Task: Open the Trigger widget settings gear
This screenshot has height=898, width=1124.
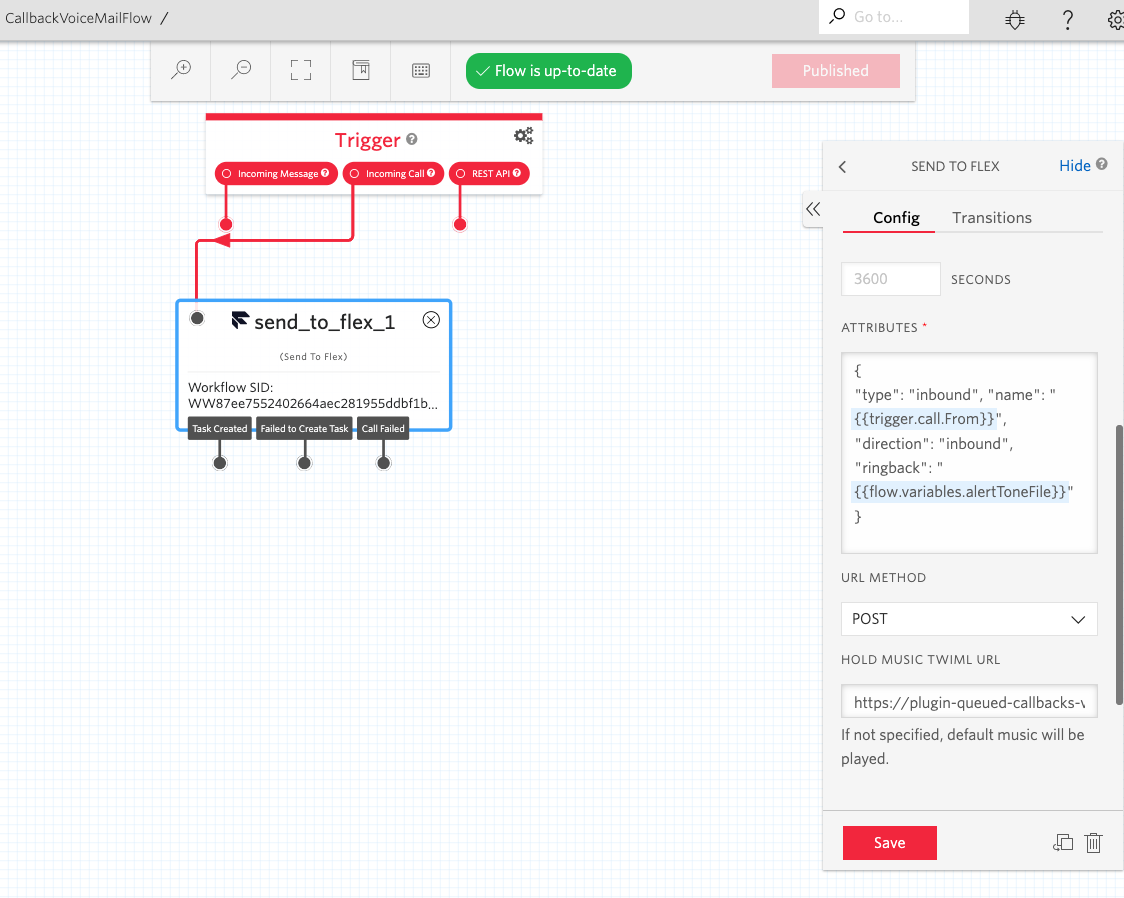Action: tap(523, 135)
